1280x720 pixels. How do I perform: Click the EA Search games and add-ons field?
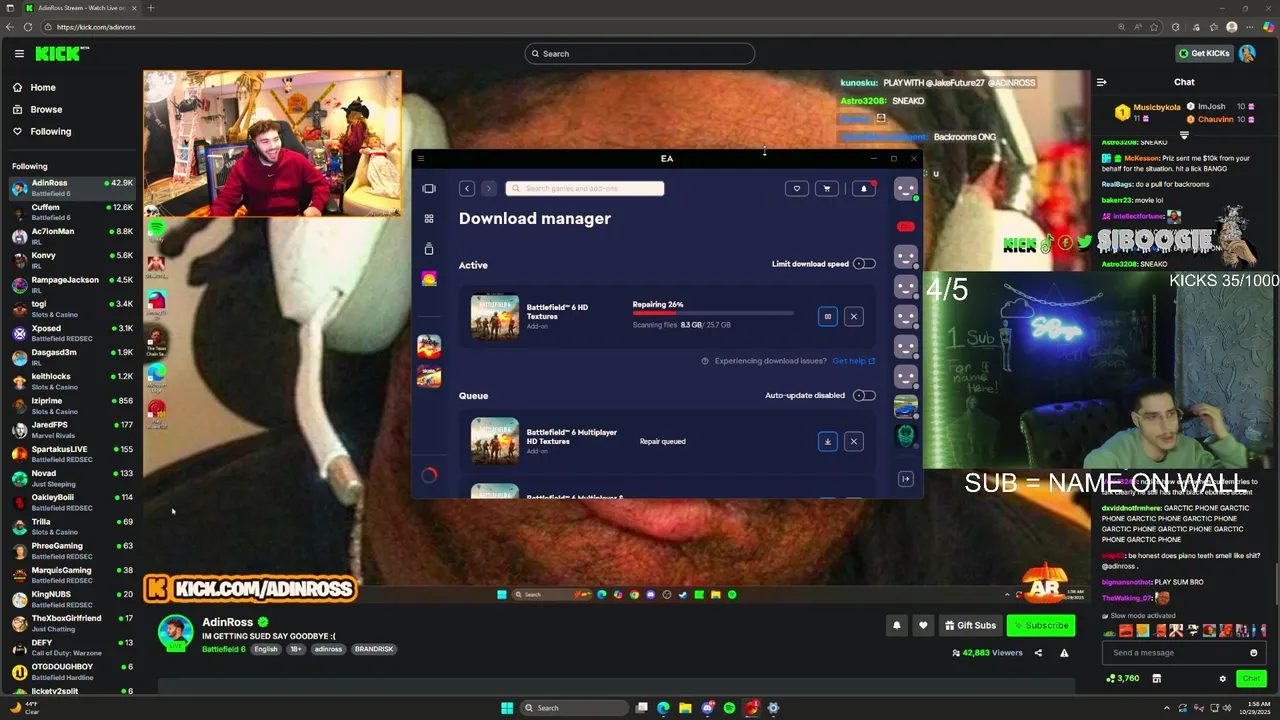click(585, 189)
